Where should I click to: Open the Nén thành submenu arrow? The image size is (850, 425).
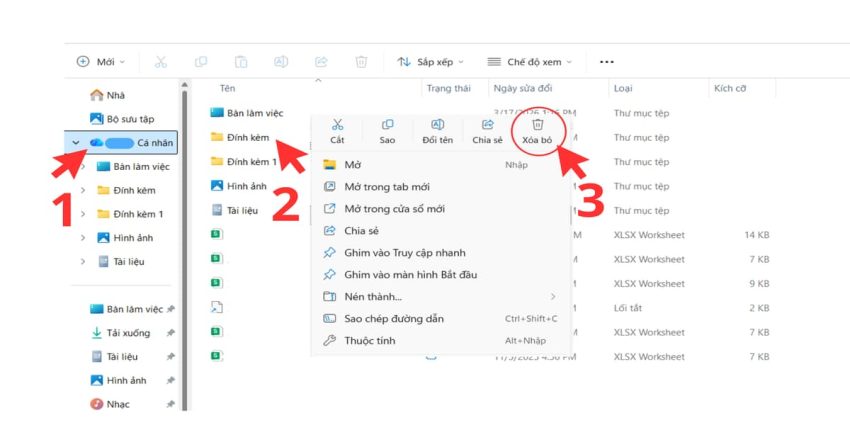click(553, 297)
